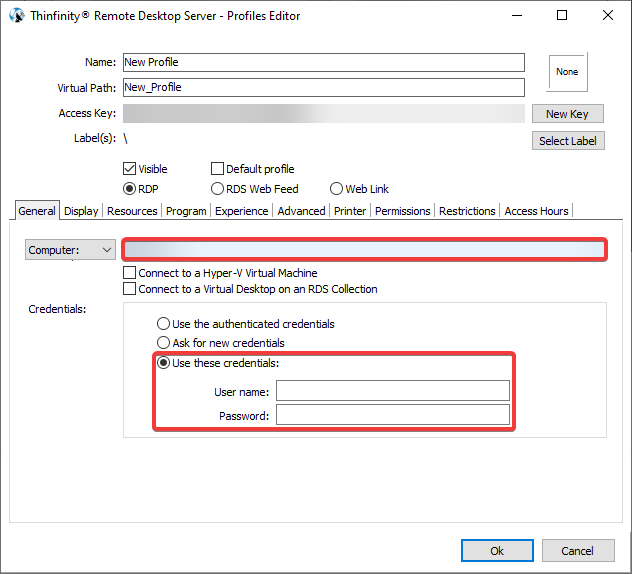
Task: Go to the Advanced tab
Action: click(x=301, y=211)
